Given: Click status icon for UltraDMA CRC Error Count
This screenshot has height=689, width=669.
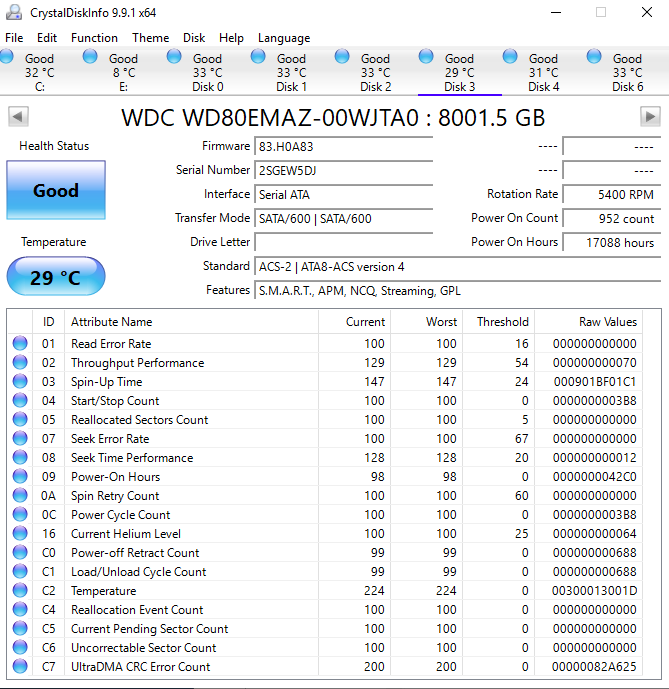Looking at the screenshot, I should [x=20, y=666].
